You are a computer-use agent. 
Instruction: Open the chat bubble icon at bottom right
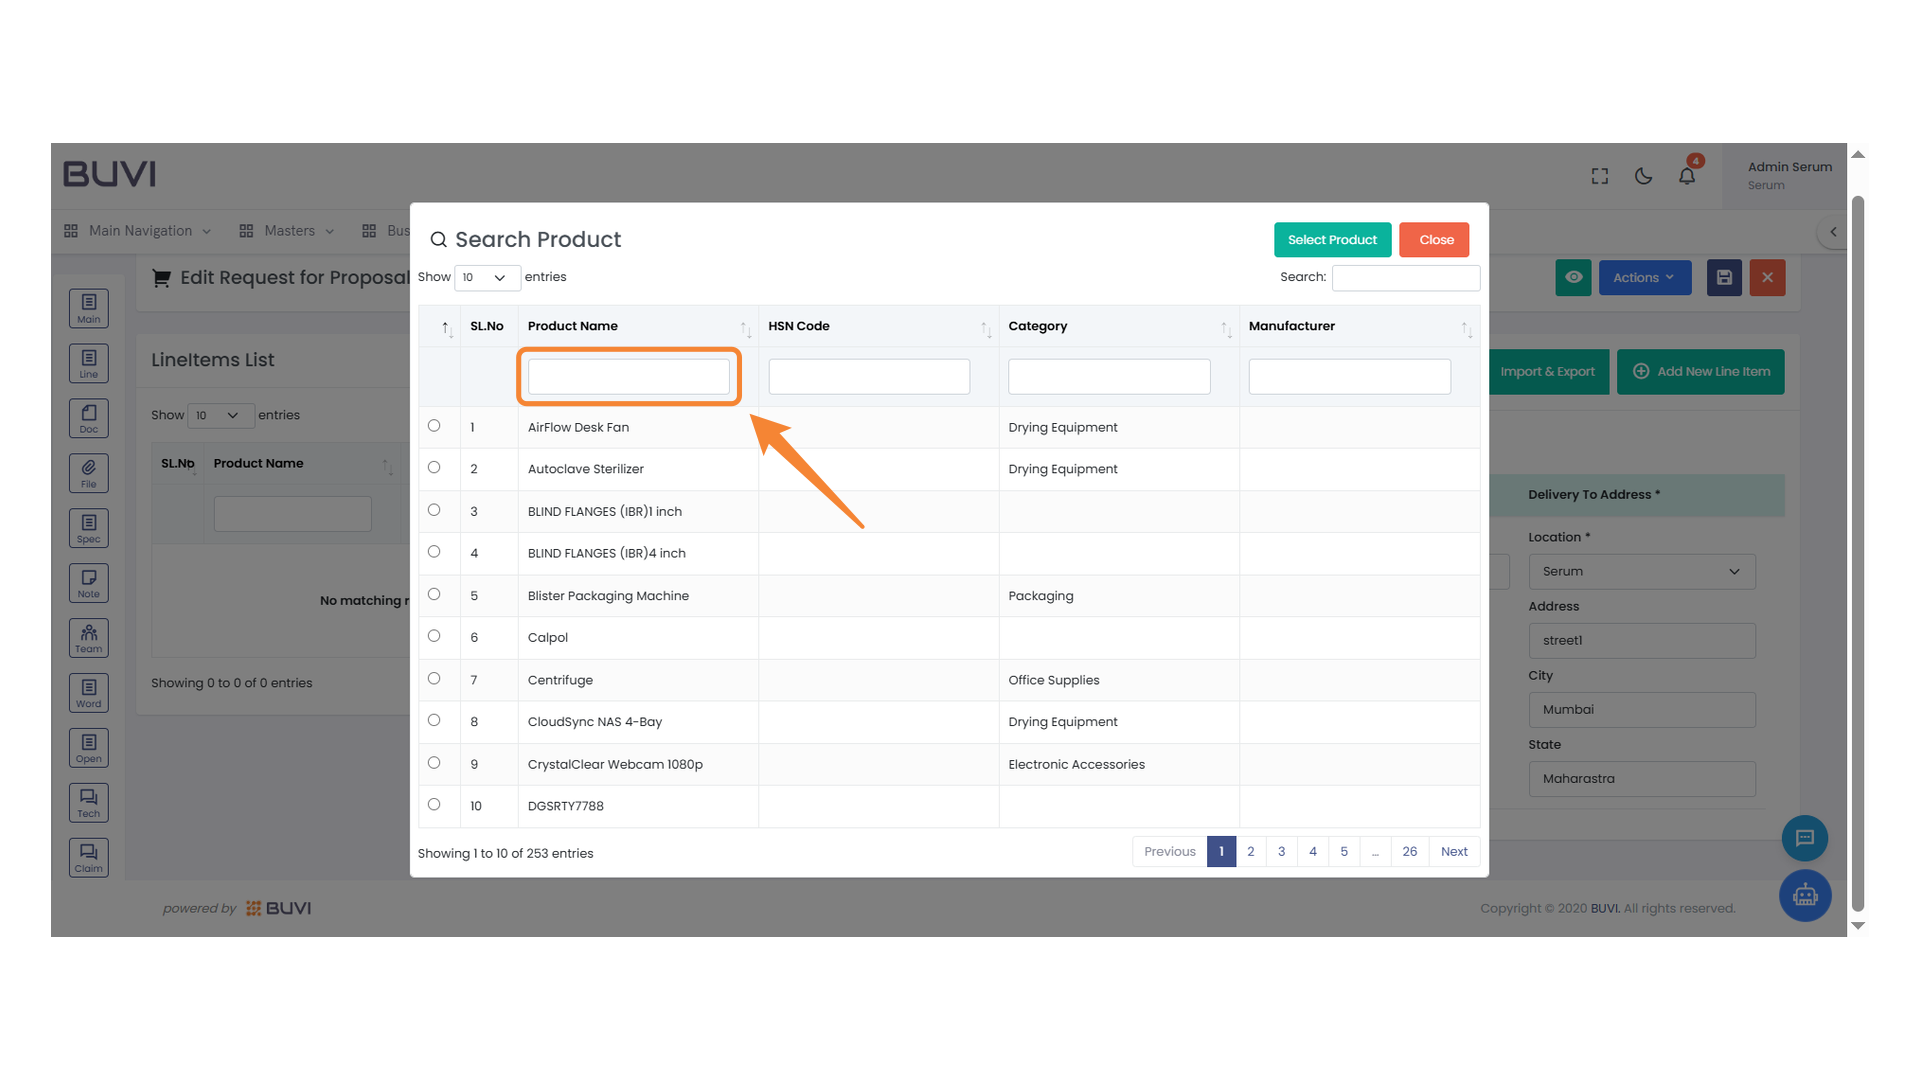click(x=1805, y=838)
